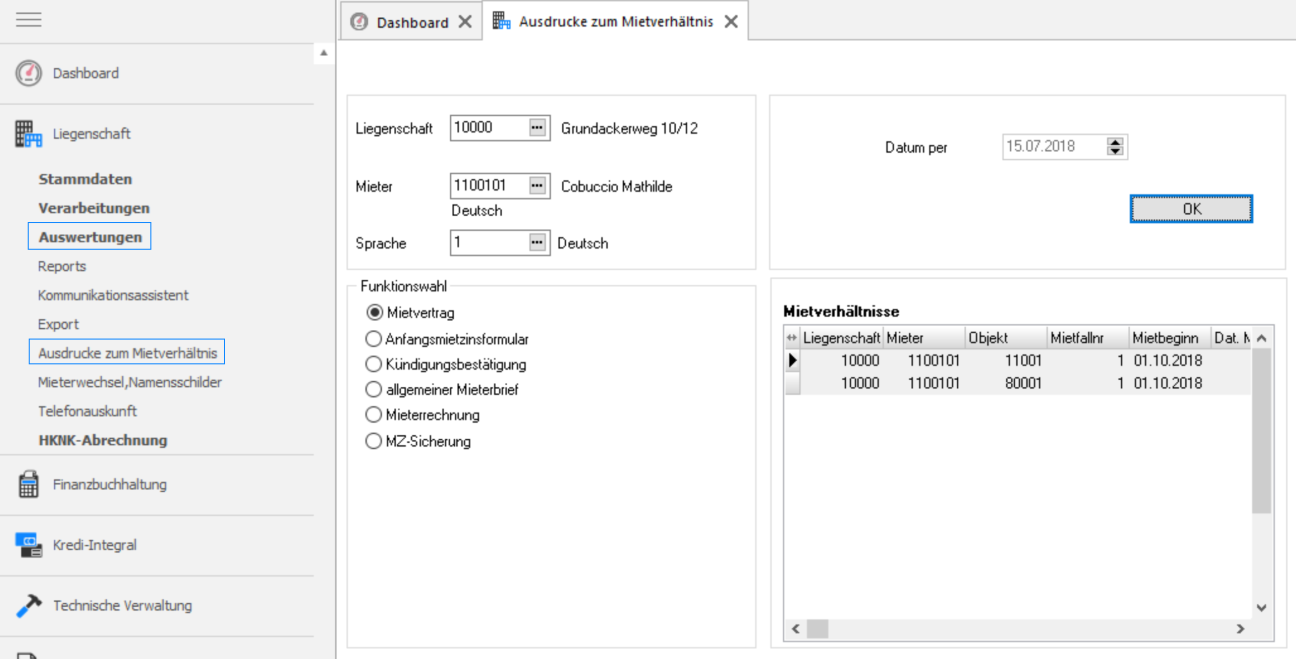Open Verarbeitungen in the sidebar
Image resolution: width=1296 pixels, height=659 pixels.
(x=94, y=208)
